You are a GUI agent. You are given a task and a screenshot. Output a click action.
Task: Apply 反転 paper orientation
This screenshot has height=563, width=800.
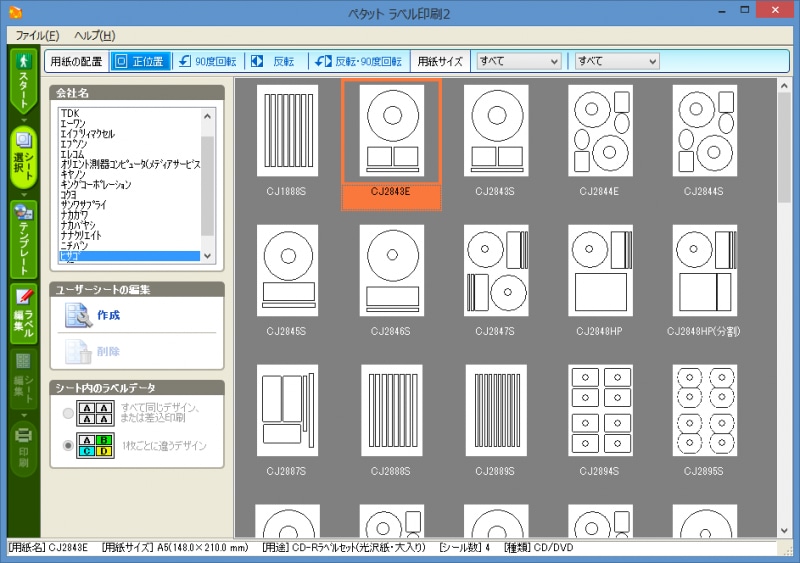[273, 61]
